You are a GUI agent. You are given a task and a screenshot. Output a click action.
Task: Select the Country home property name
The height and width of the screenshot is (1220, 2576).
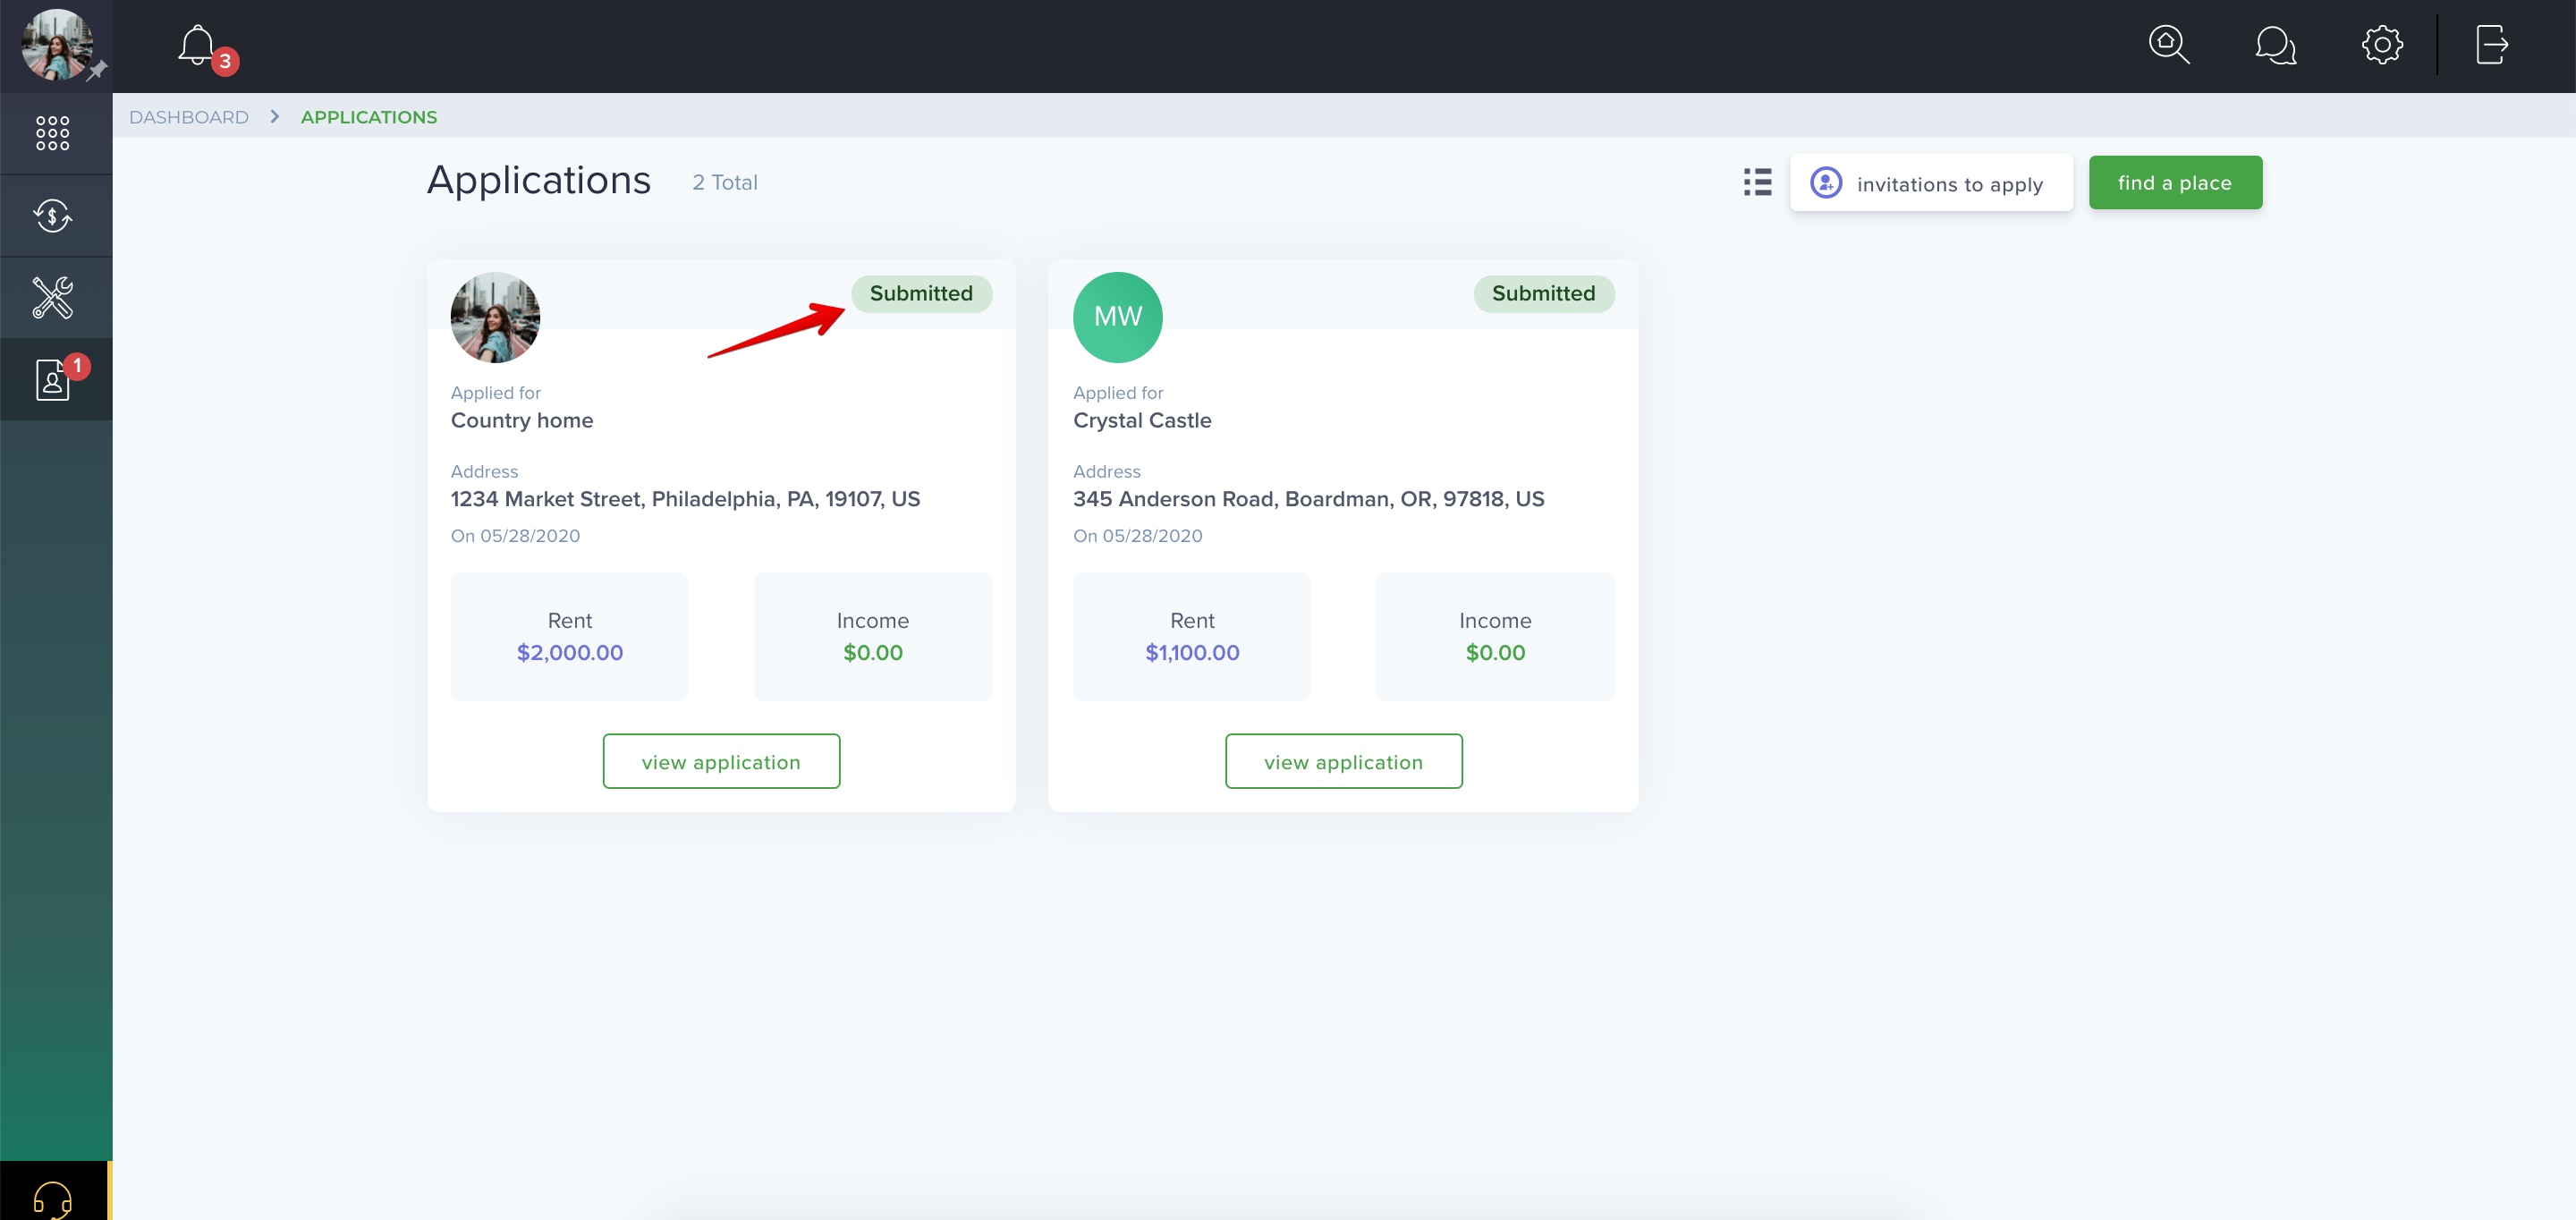pos(522,421)
